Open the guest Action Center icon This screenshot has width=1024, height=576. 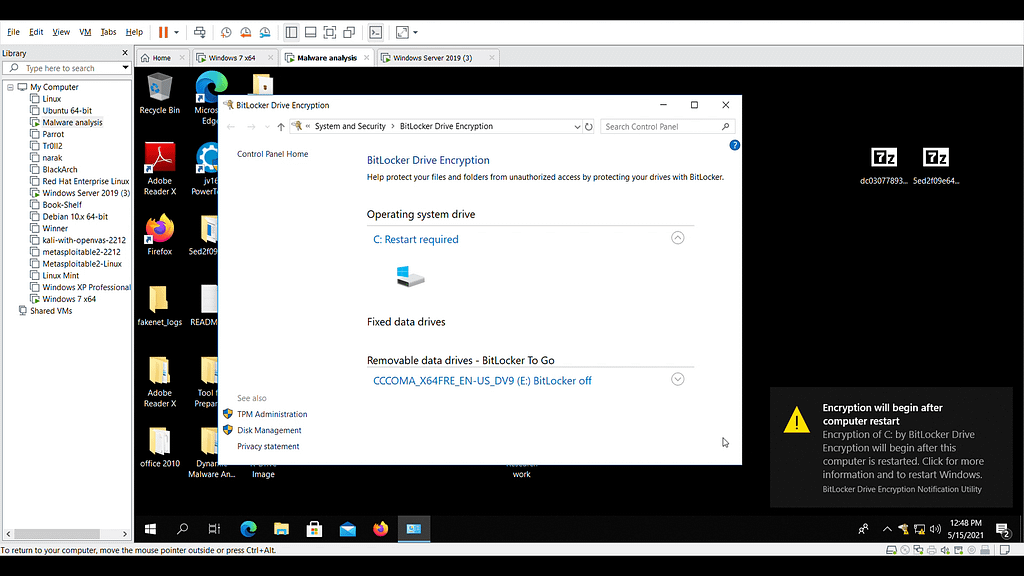[1002, 530]
